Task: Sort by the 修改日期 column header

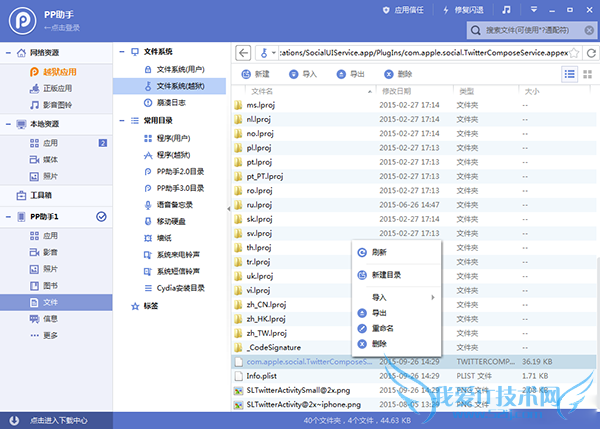Action: point(396,91)
